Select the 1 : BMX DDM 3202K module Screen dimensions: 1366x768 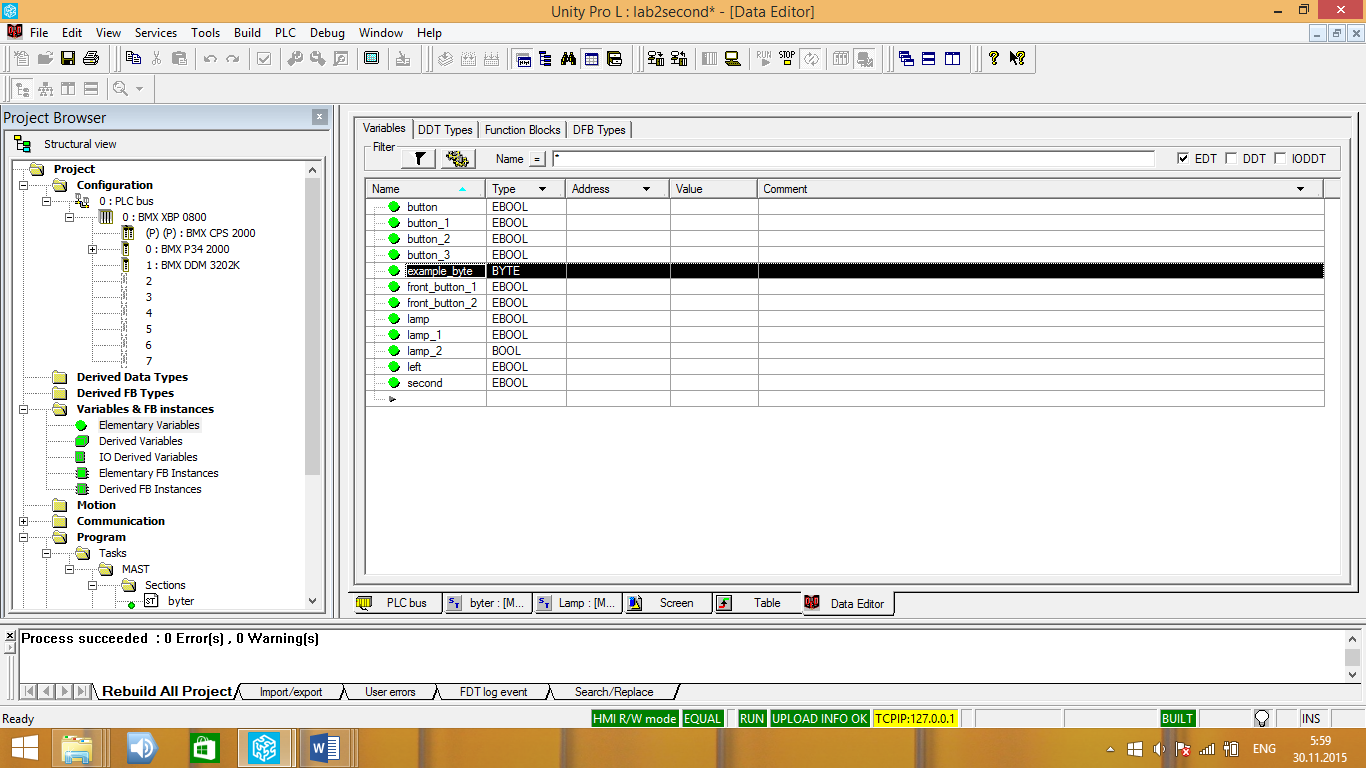tap(193, 265)
